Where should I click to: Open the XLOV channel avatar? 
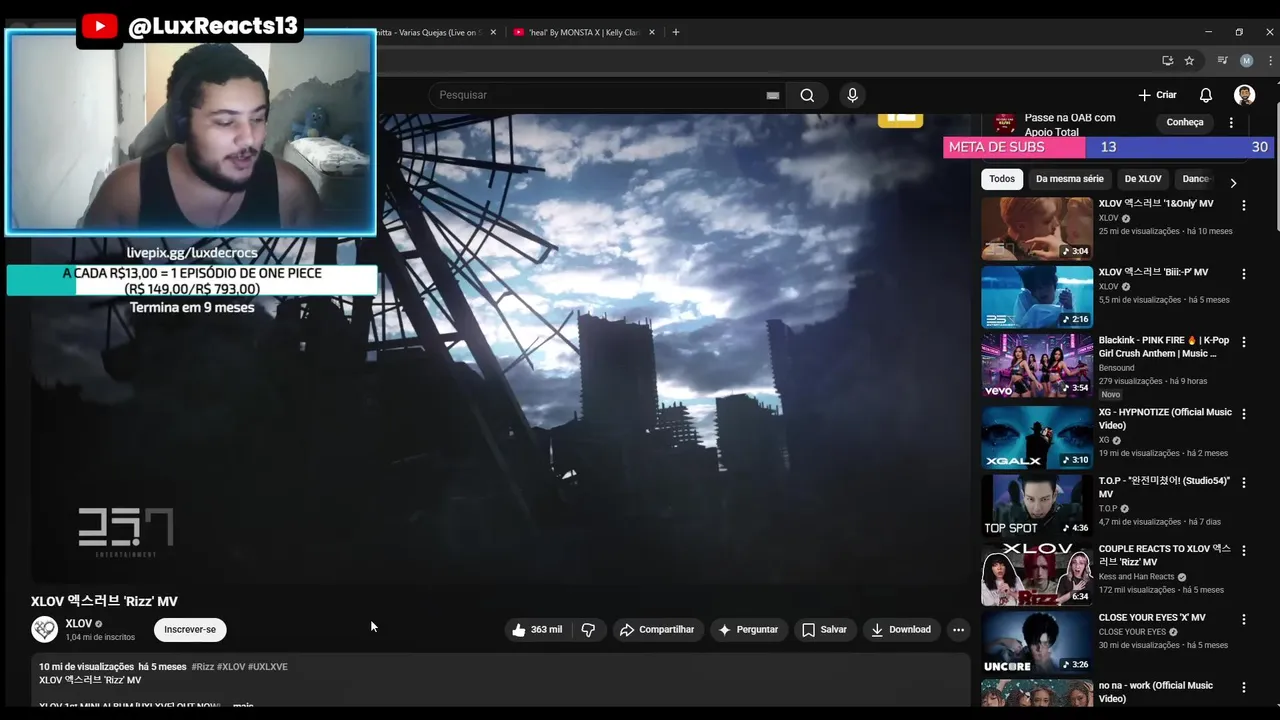pos(44,629)
